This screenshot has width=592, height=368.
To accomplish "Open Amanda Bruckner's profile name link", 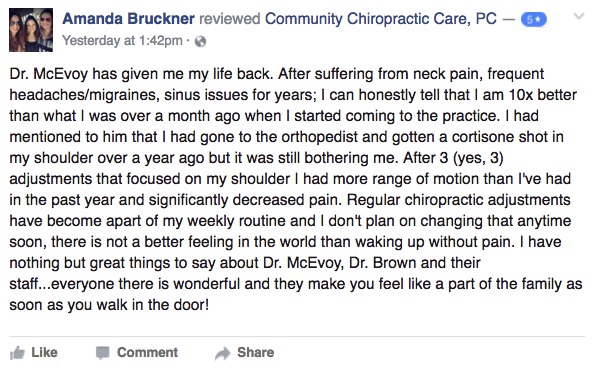I will click(128, 18).
